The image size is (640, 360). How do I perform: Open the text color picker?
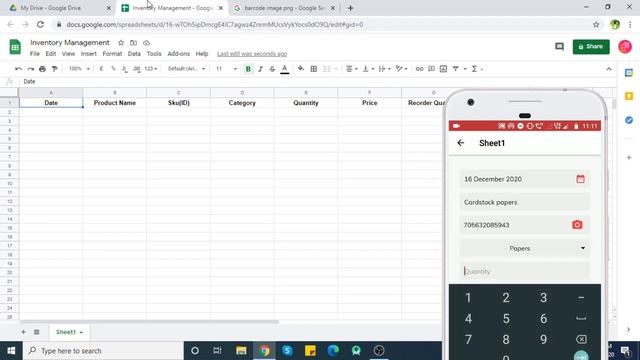click(x=285, y=69)
